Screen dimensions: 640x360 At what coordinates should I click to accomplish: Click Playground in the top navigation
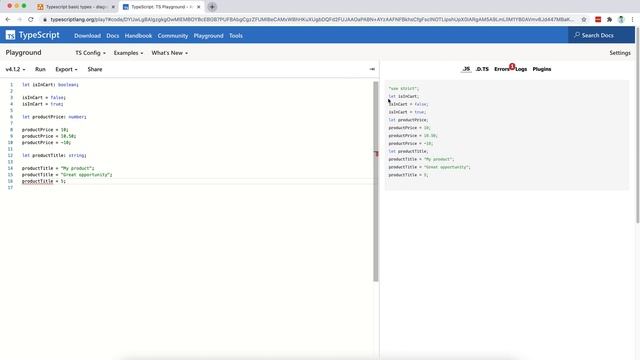coord(209,36)
